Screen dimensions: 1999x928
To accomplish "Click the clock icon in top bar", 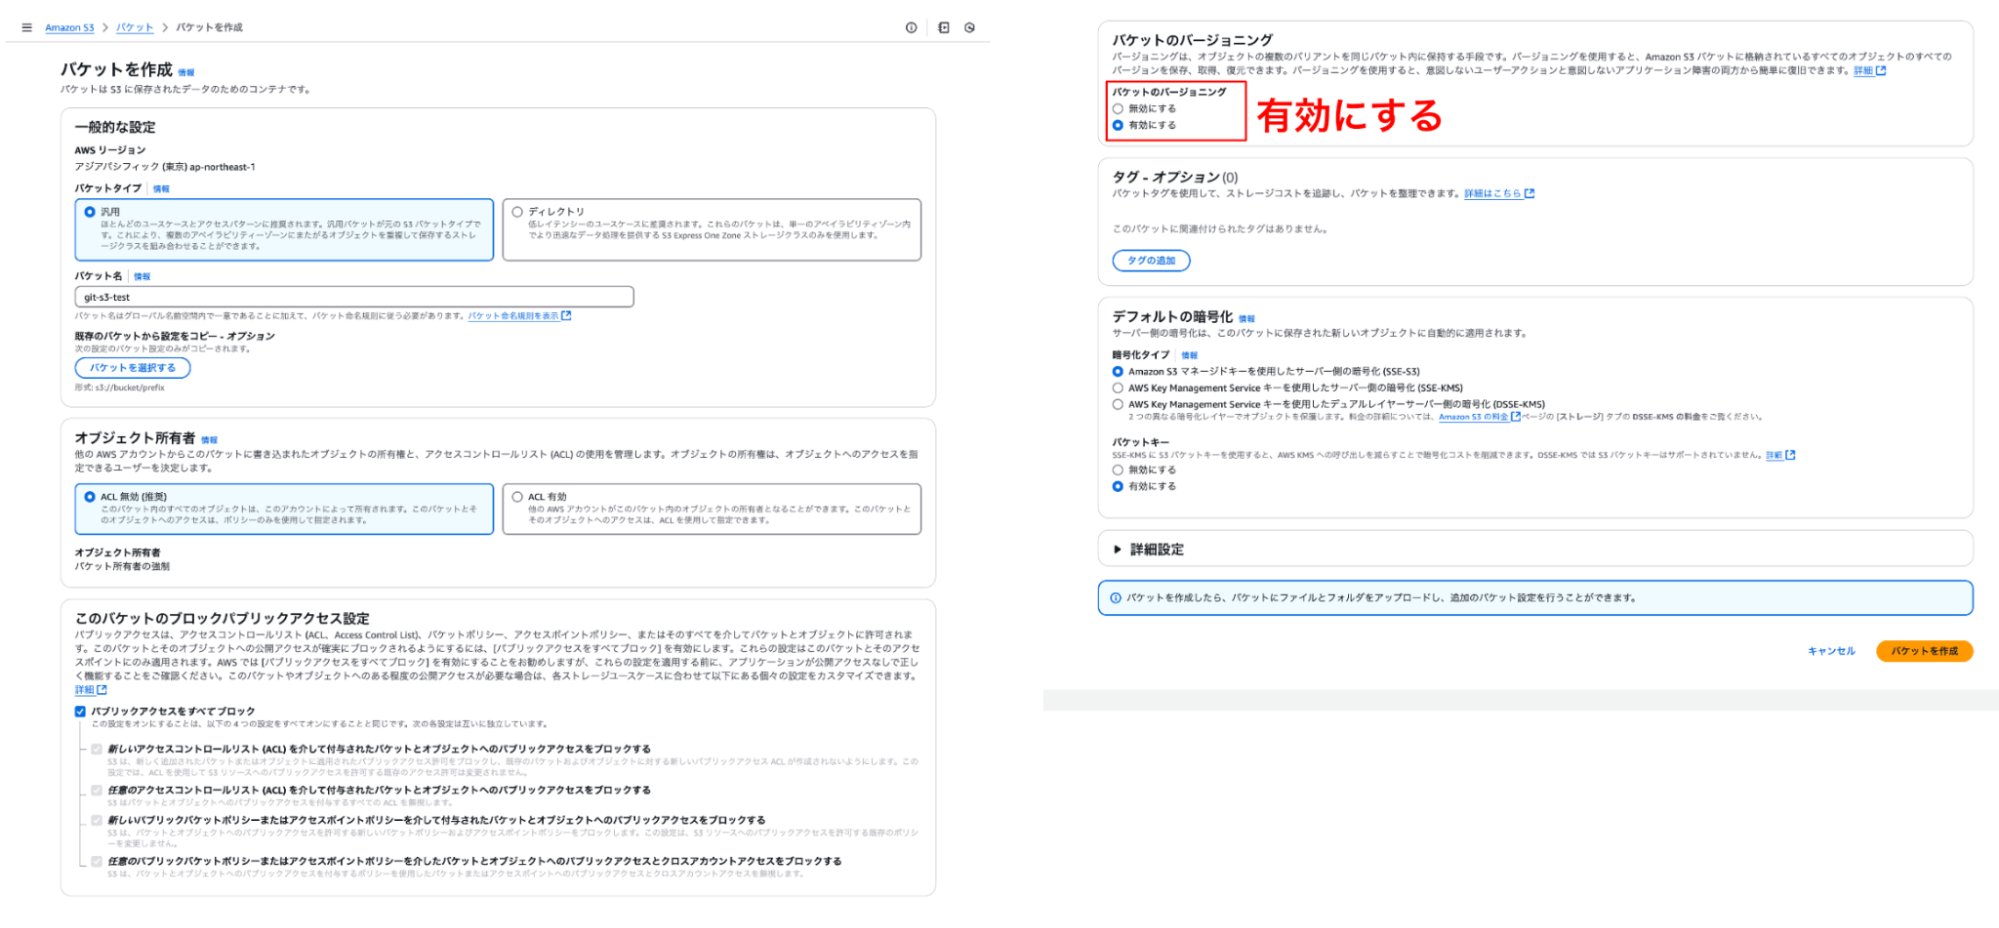I will 969,28.
